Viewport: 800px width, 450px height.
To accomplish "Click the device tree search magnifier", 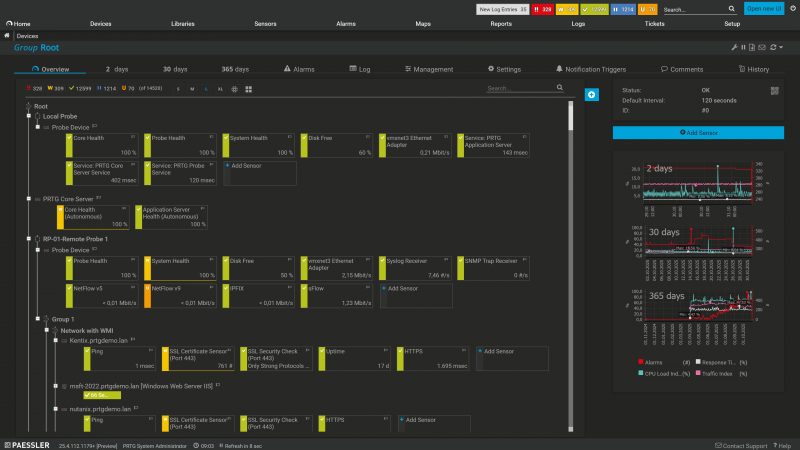I will tap(560, 88).
